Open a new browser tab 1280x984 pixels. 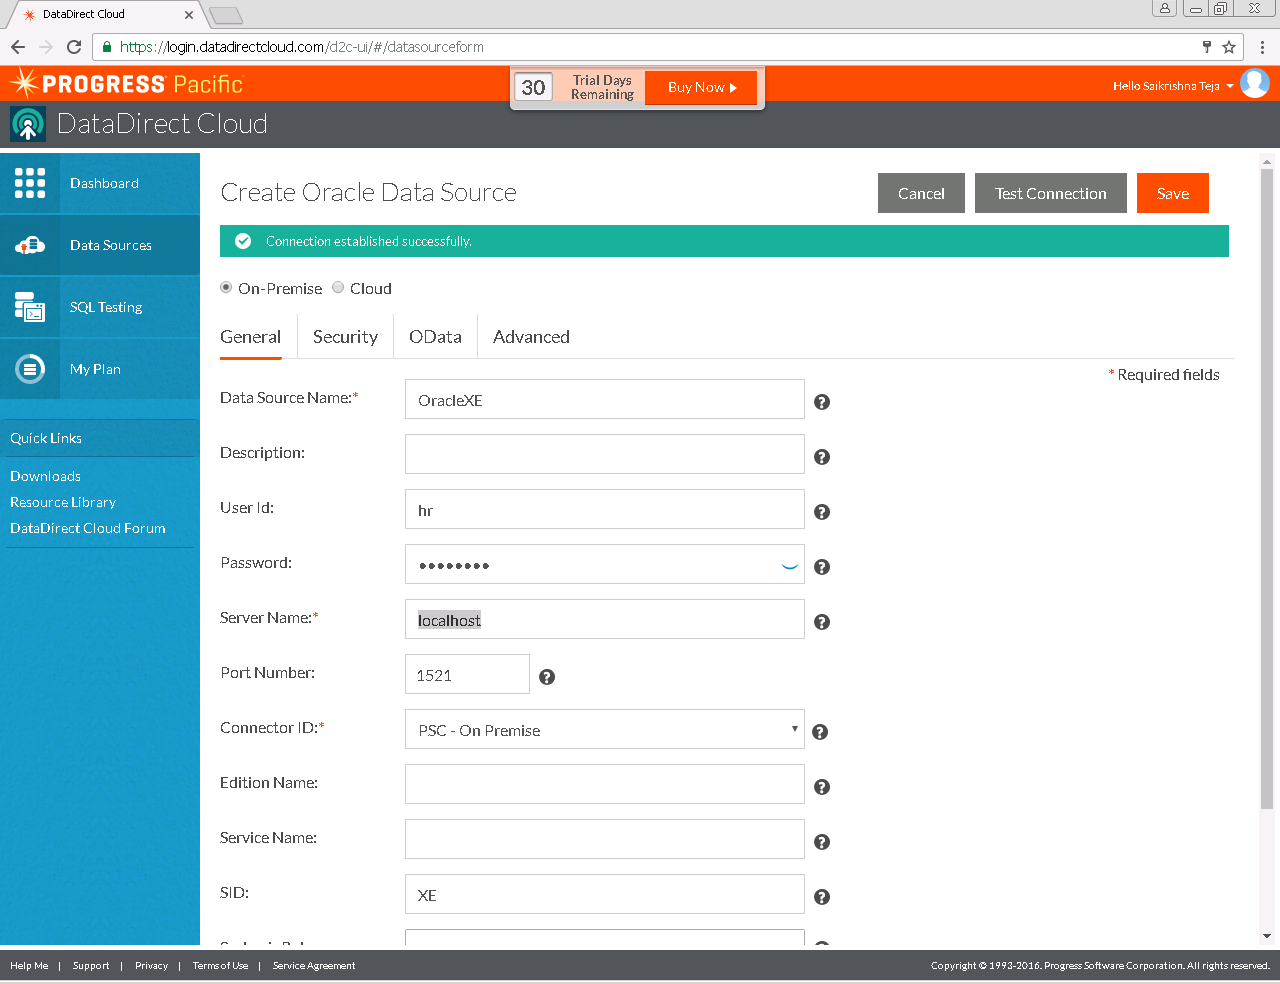click(227, 15)
